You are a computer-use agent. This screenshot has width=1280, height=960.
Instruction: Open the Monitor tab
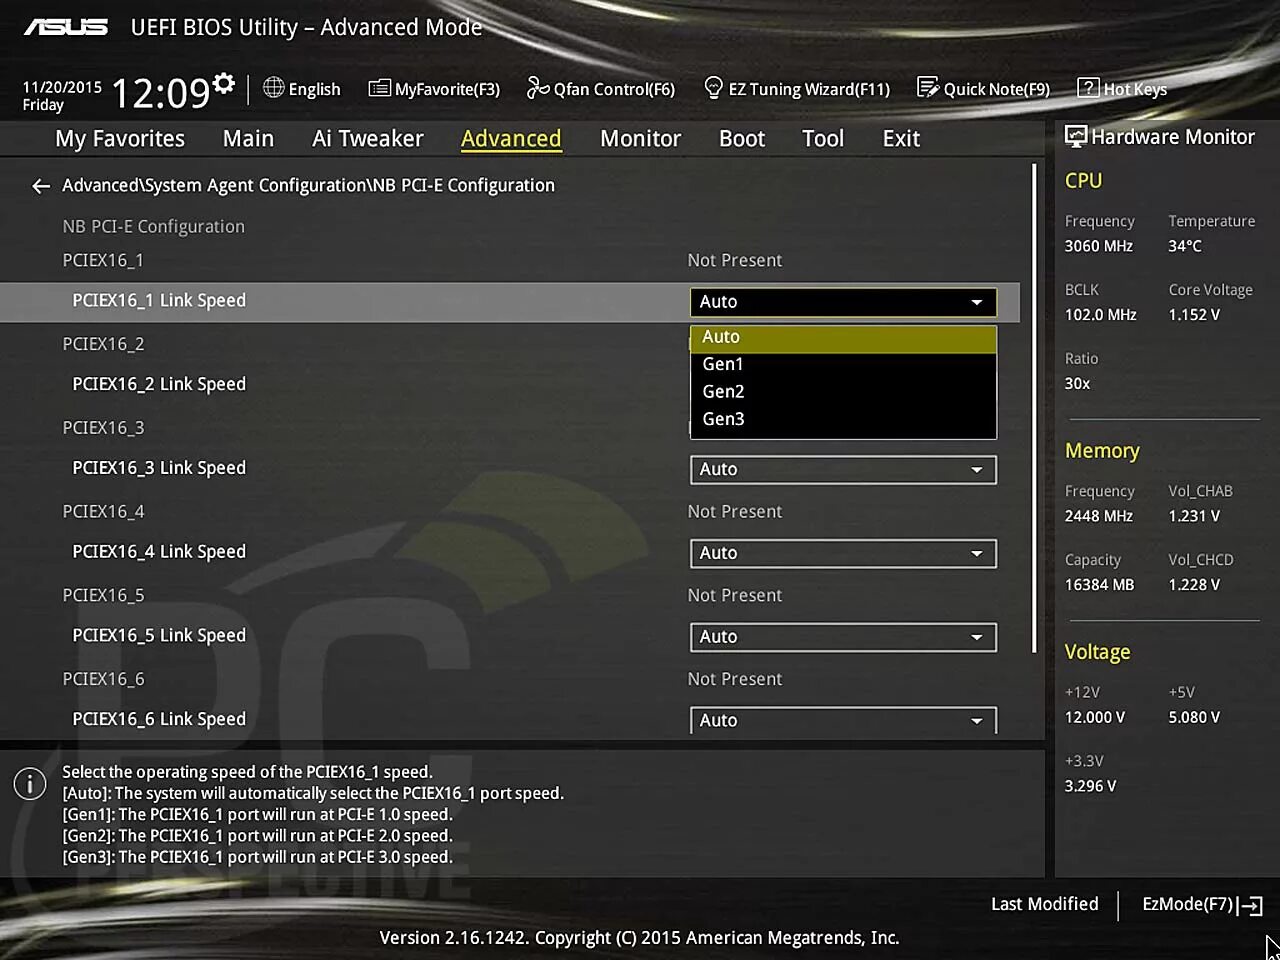click(x=640, y=139)
